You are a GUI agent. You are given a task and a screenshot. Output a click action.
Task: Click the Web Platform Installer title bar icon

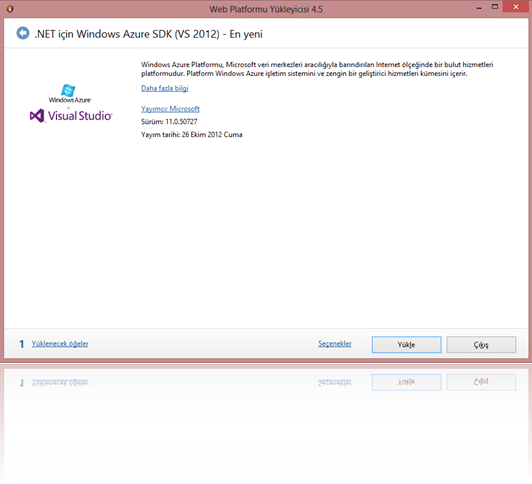[x=10, y=8]
